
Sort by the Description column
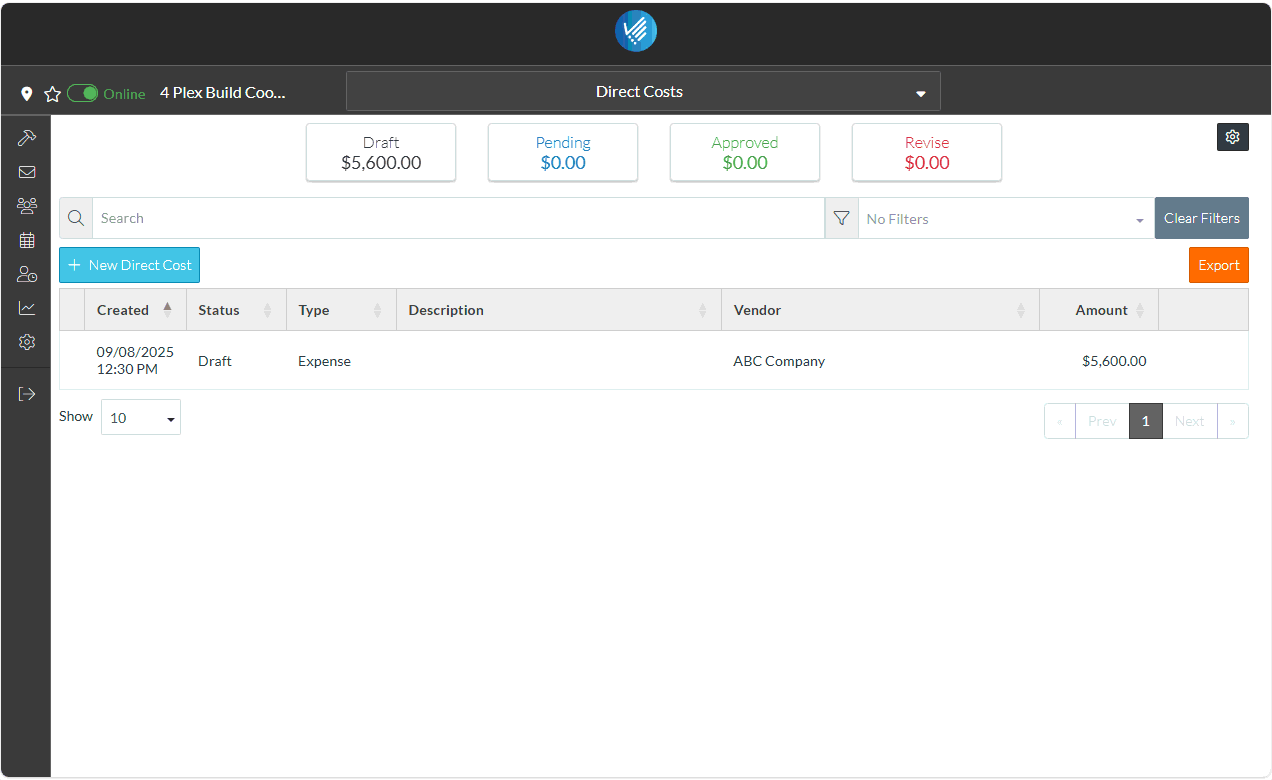559,310
